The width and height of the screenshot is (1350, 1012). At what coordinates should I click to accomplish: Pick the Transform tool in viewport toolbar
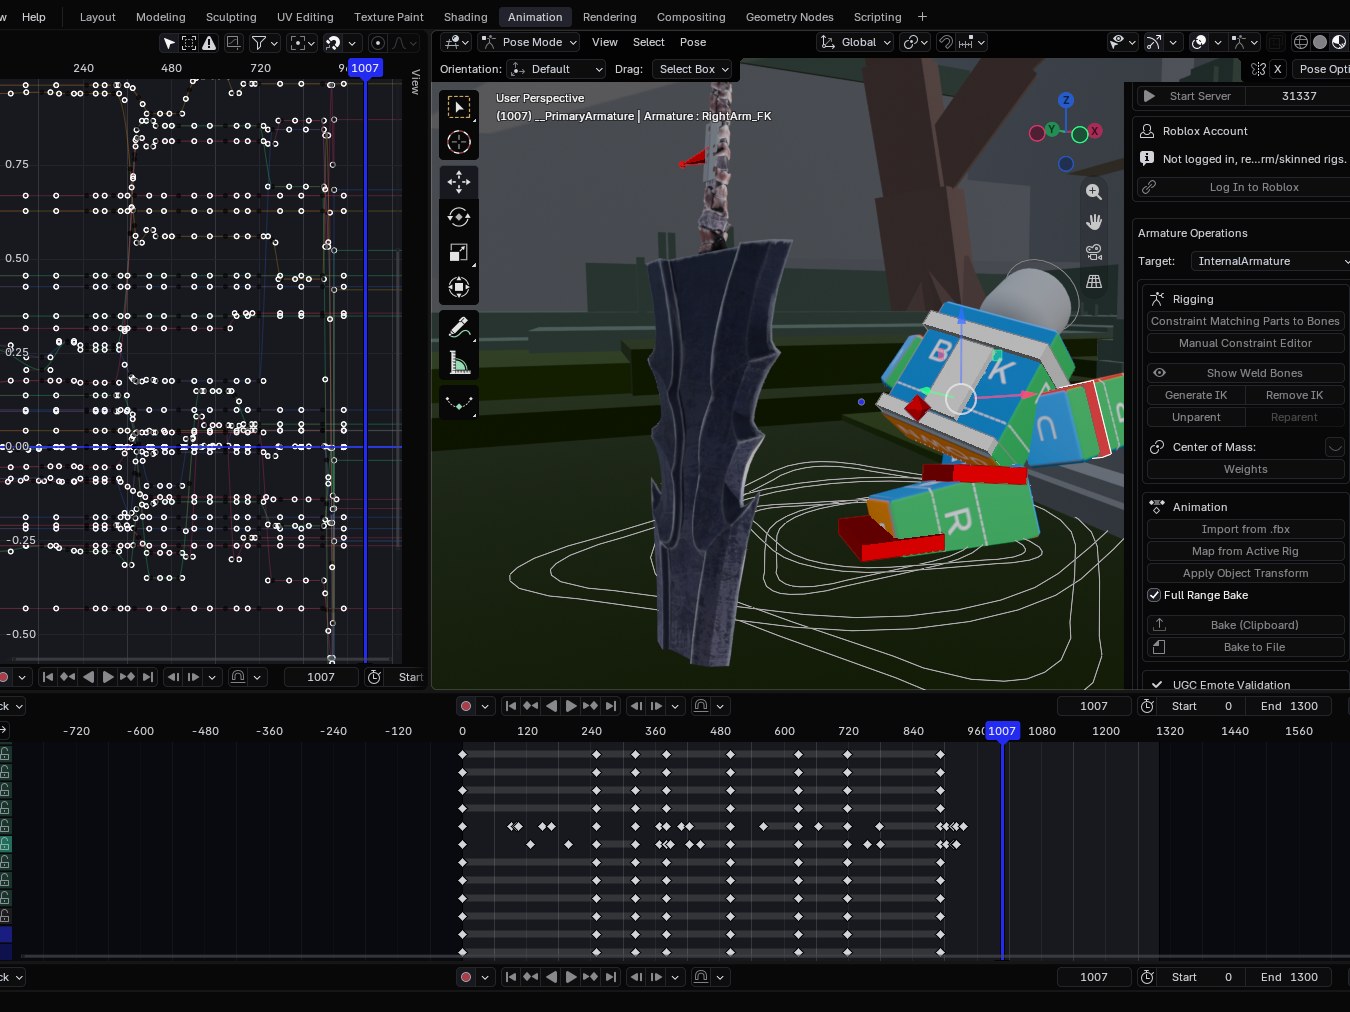(x=459, y=287)
